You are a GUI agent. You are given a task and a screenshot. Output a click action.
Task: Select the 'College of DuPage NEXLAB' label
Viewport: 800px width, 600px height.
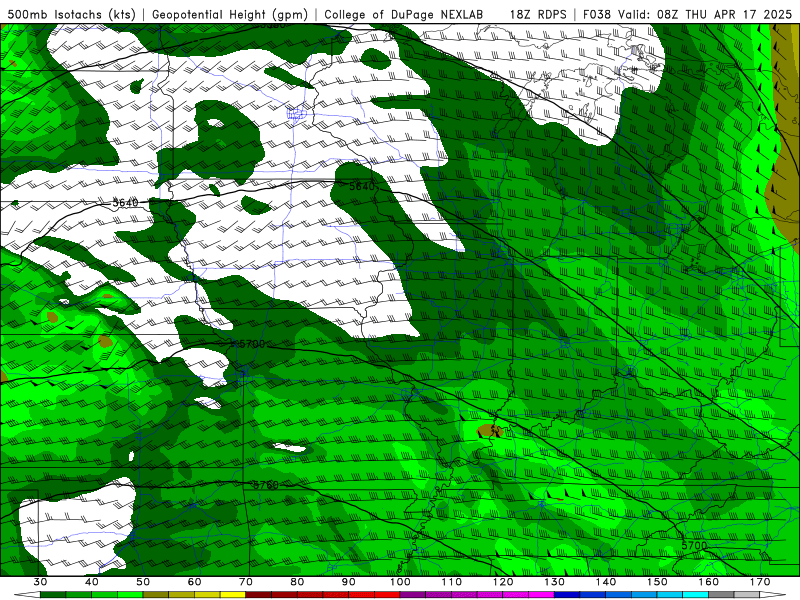(x=404, y=14)
